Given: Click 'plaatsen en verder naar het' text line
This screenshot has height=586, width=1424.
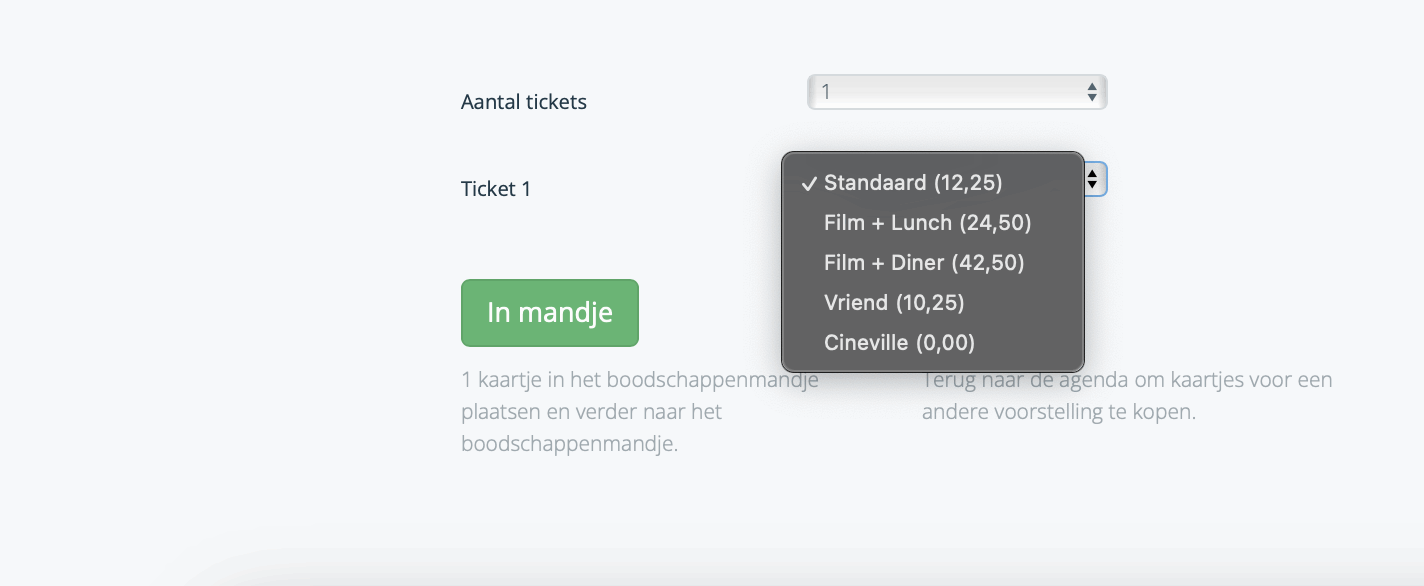Looking at the screenshot, I should (x=591, y=412).
